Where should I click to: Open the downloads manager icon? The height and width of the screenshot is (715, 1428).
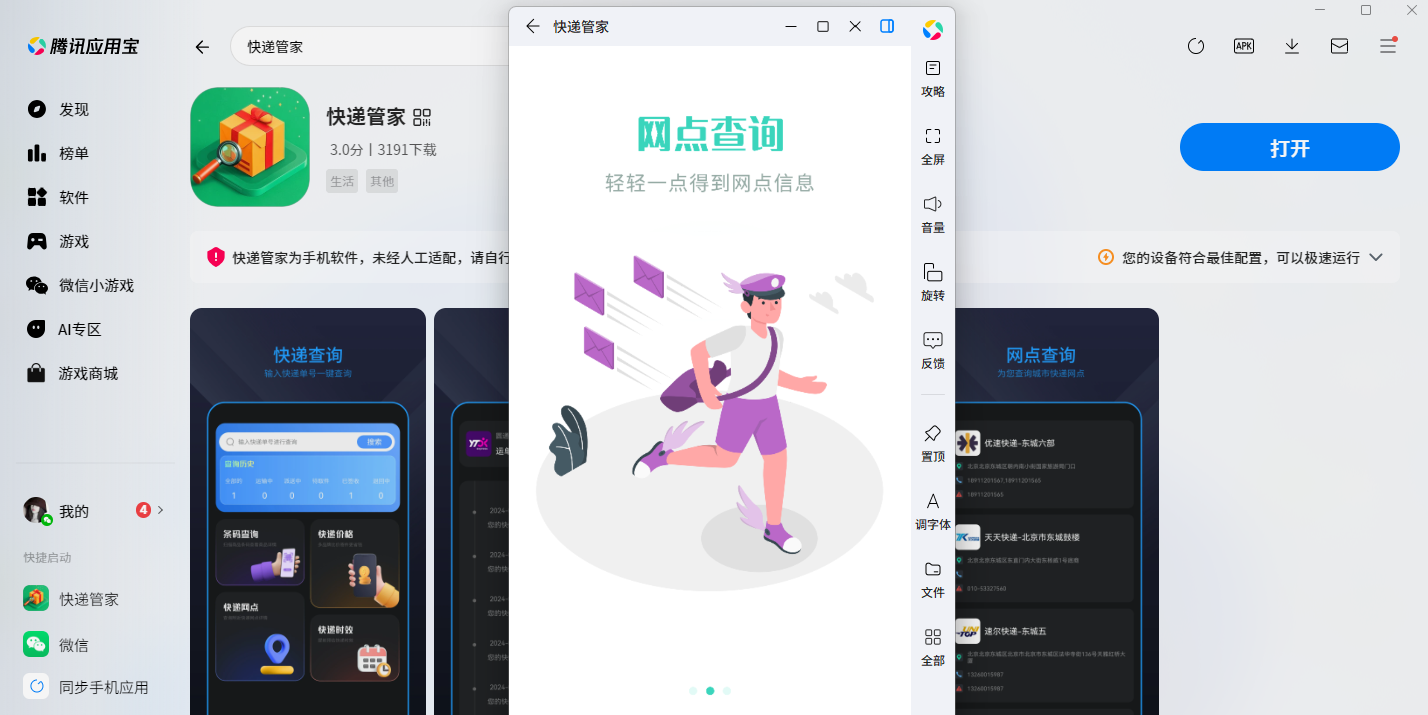pos(1292,46)
